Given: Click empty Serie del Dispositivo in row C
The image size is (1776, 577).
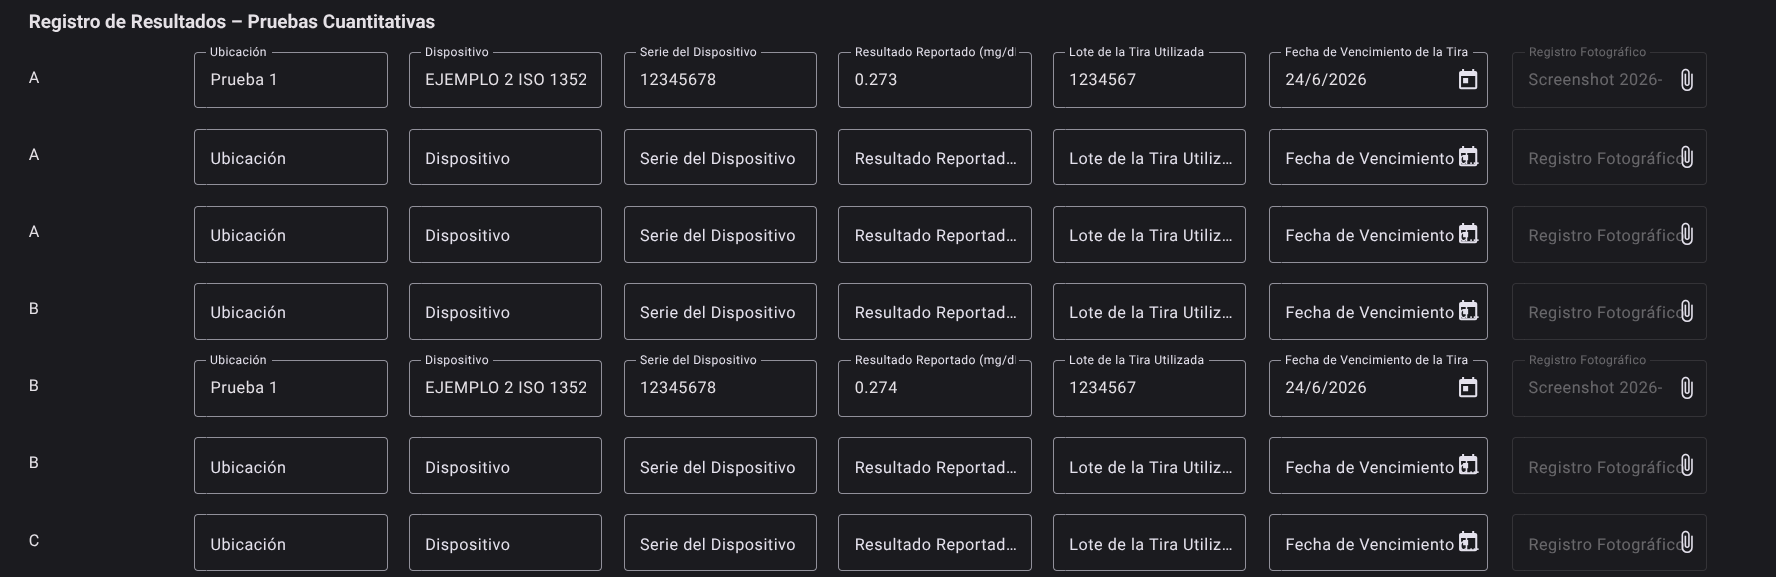Looking at the screenshot, I should (x=720, y=542).
